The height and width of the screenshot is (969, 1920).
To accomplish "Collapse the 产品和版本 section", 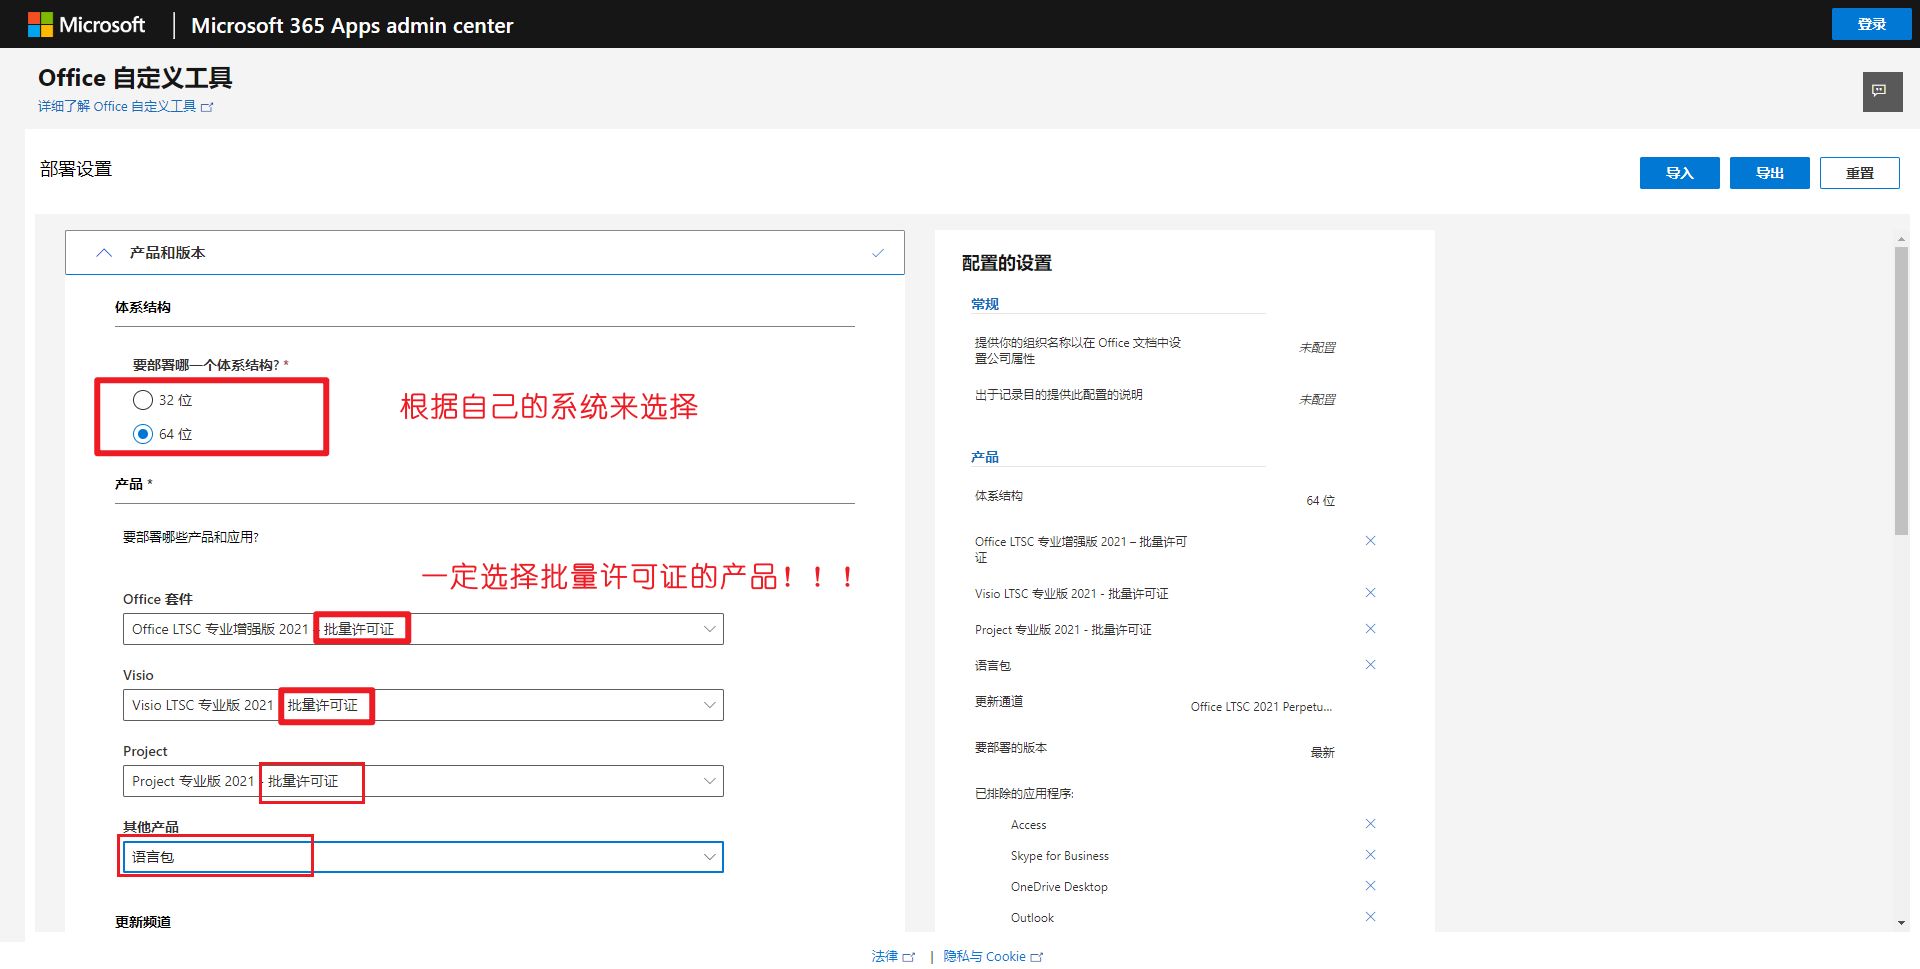I will point(104,253).
